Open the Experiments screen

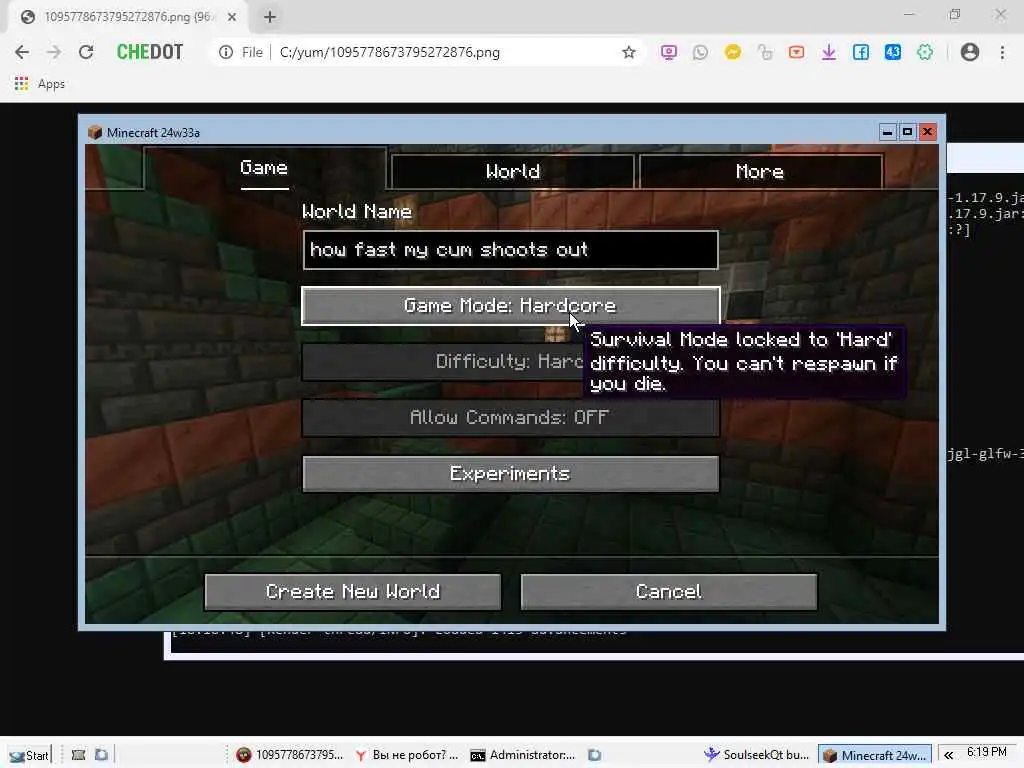coord(511,473)
